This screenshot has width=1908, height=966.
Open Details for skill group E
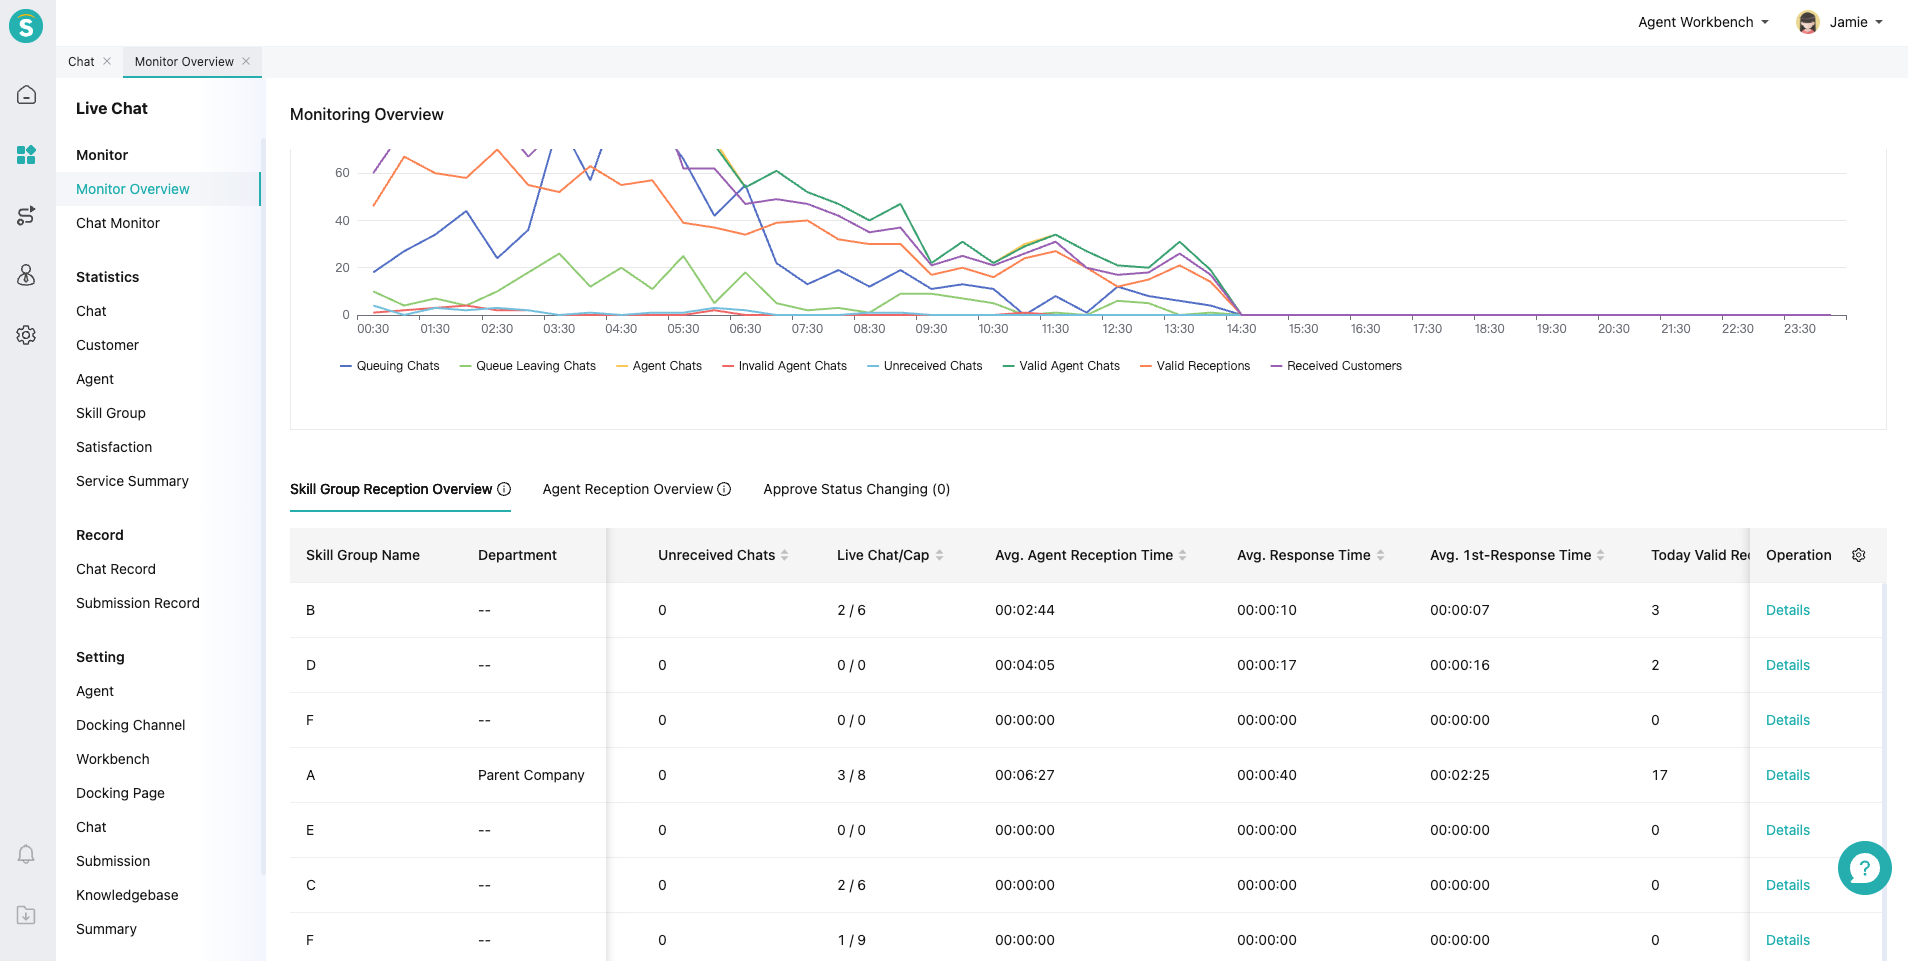[1788, 830]
